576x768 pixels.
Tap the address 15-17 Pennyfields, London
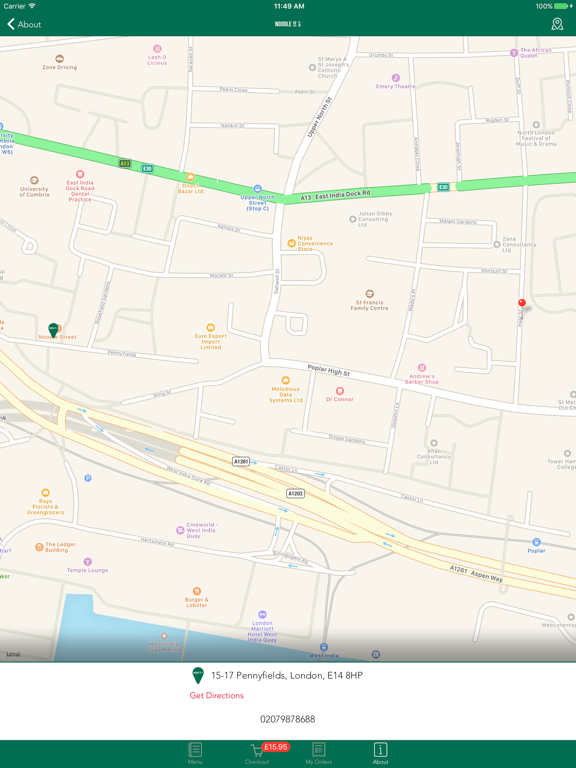(287, 675)
